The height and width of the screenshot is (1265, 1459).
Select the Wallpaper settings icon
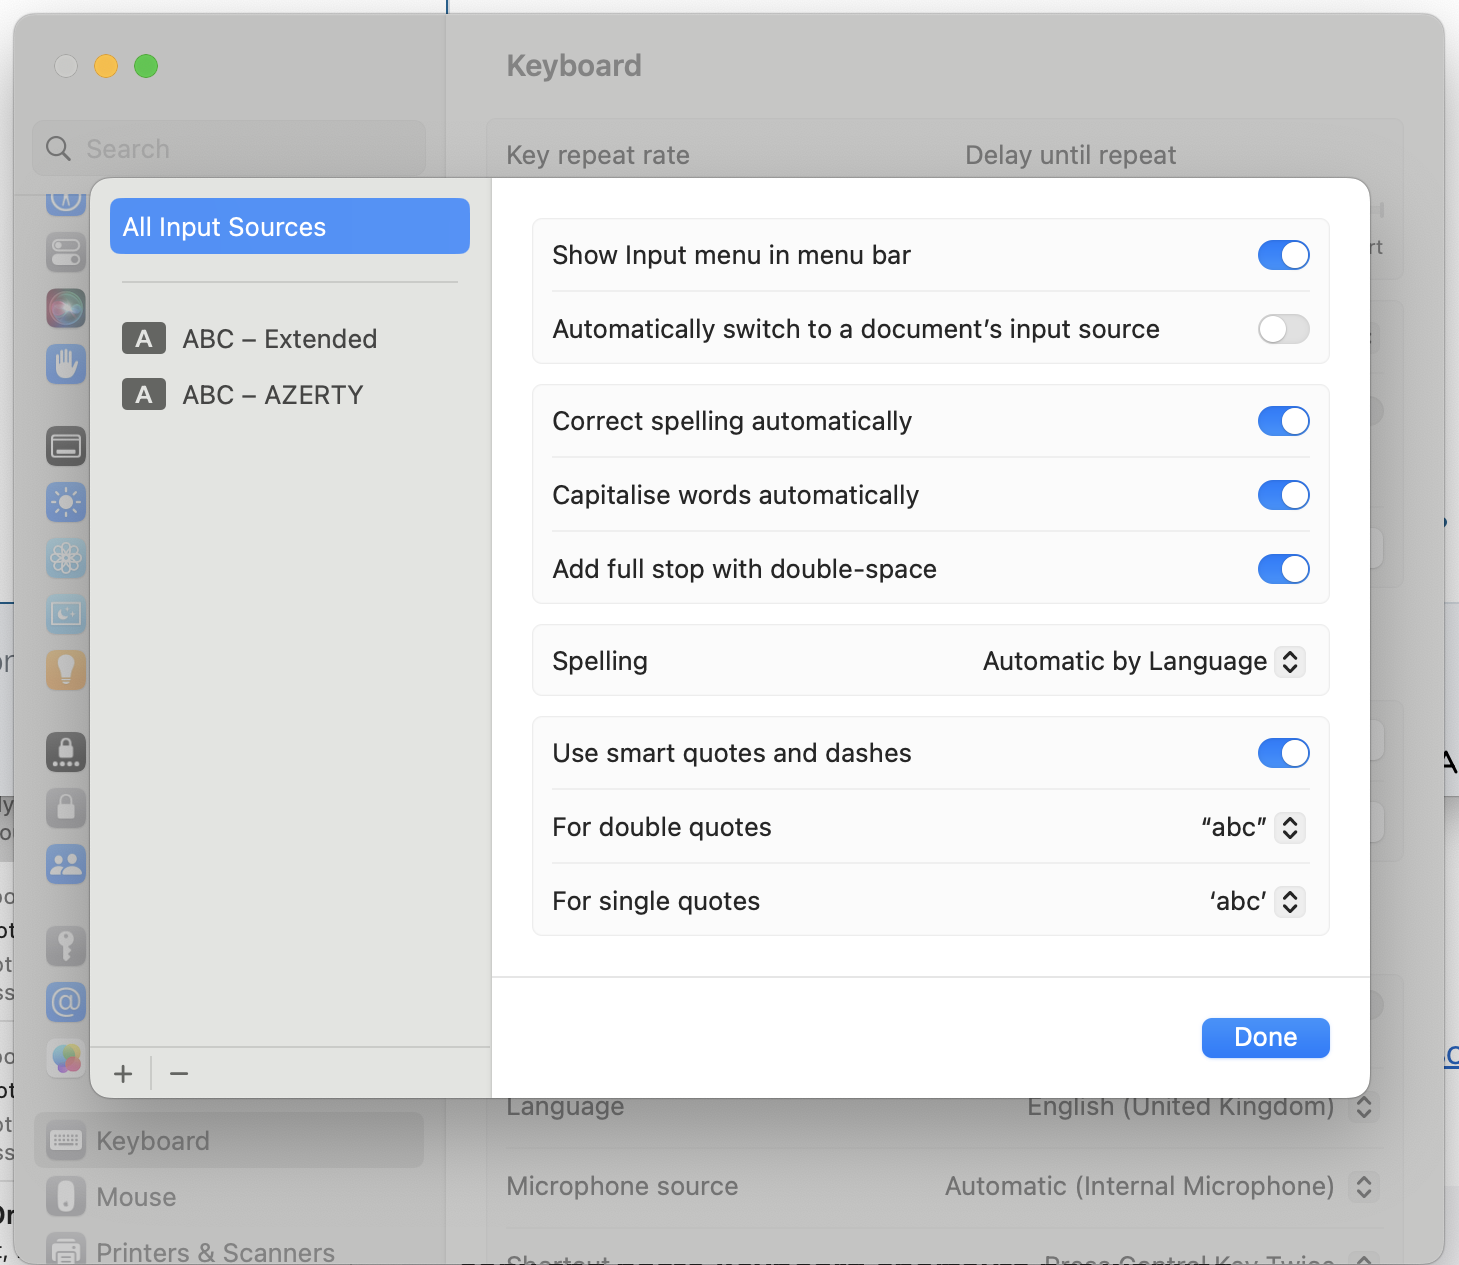point(65,558)
